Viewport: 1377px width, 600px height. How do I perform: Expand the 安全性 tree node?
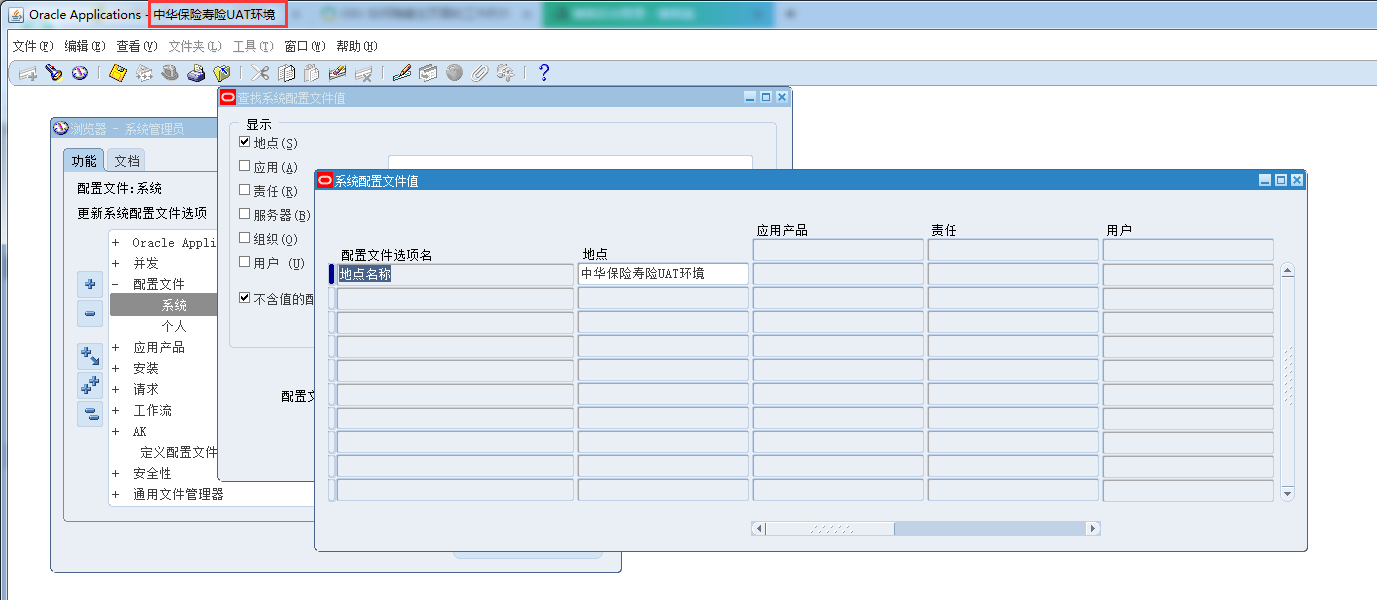tap(115, 473)
